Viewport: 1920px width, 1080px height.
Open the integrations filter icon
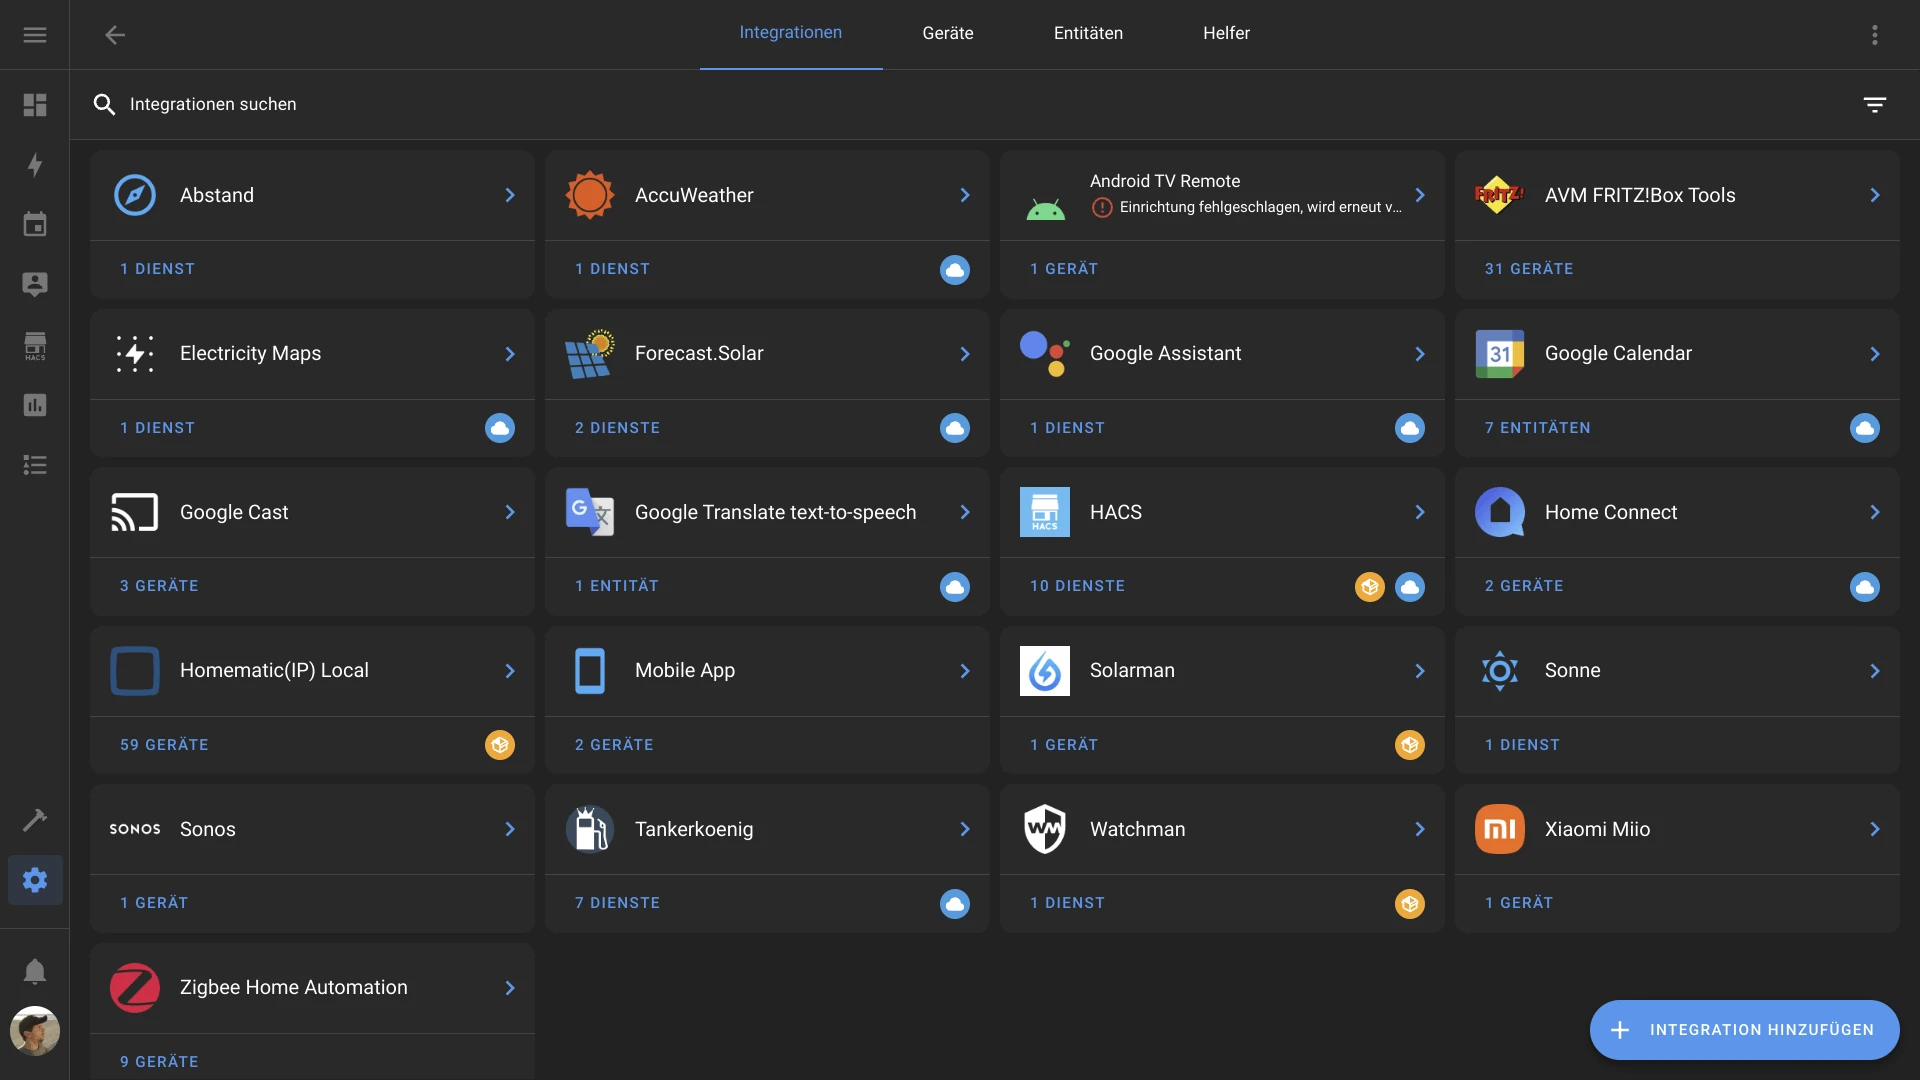click(x=1875, y=104)
